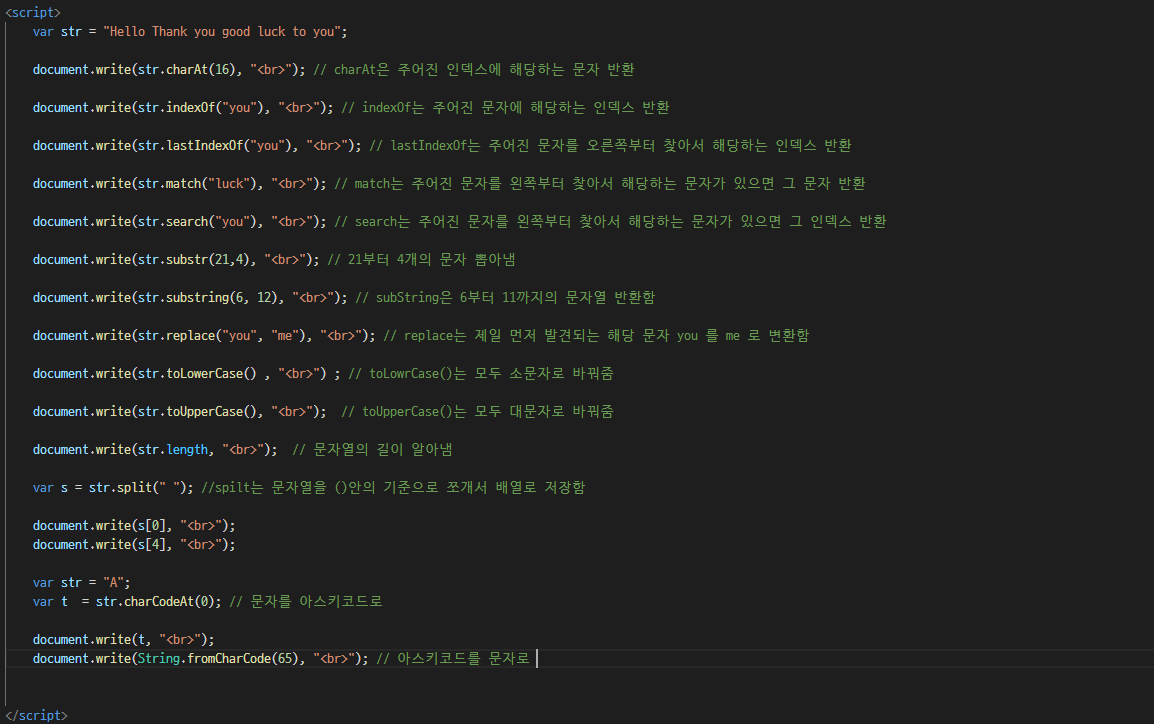The image size is (1154, 724).
Task: Click the comment // 아스키코드를 문자로
Action: tap(453, 659)
